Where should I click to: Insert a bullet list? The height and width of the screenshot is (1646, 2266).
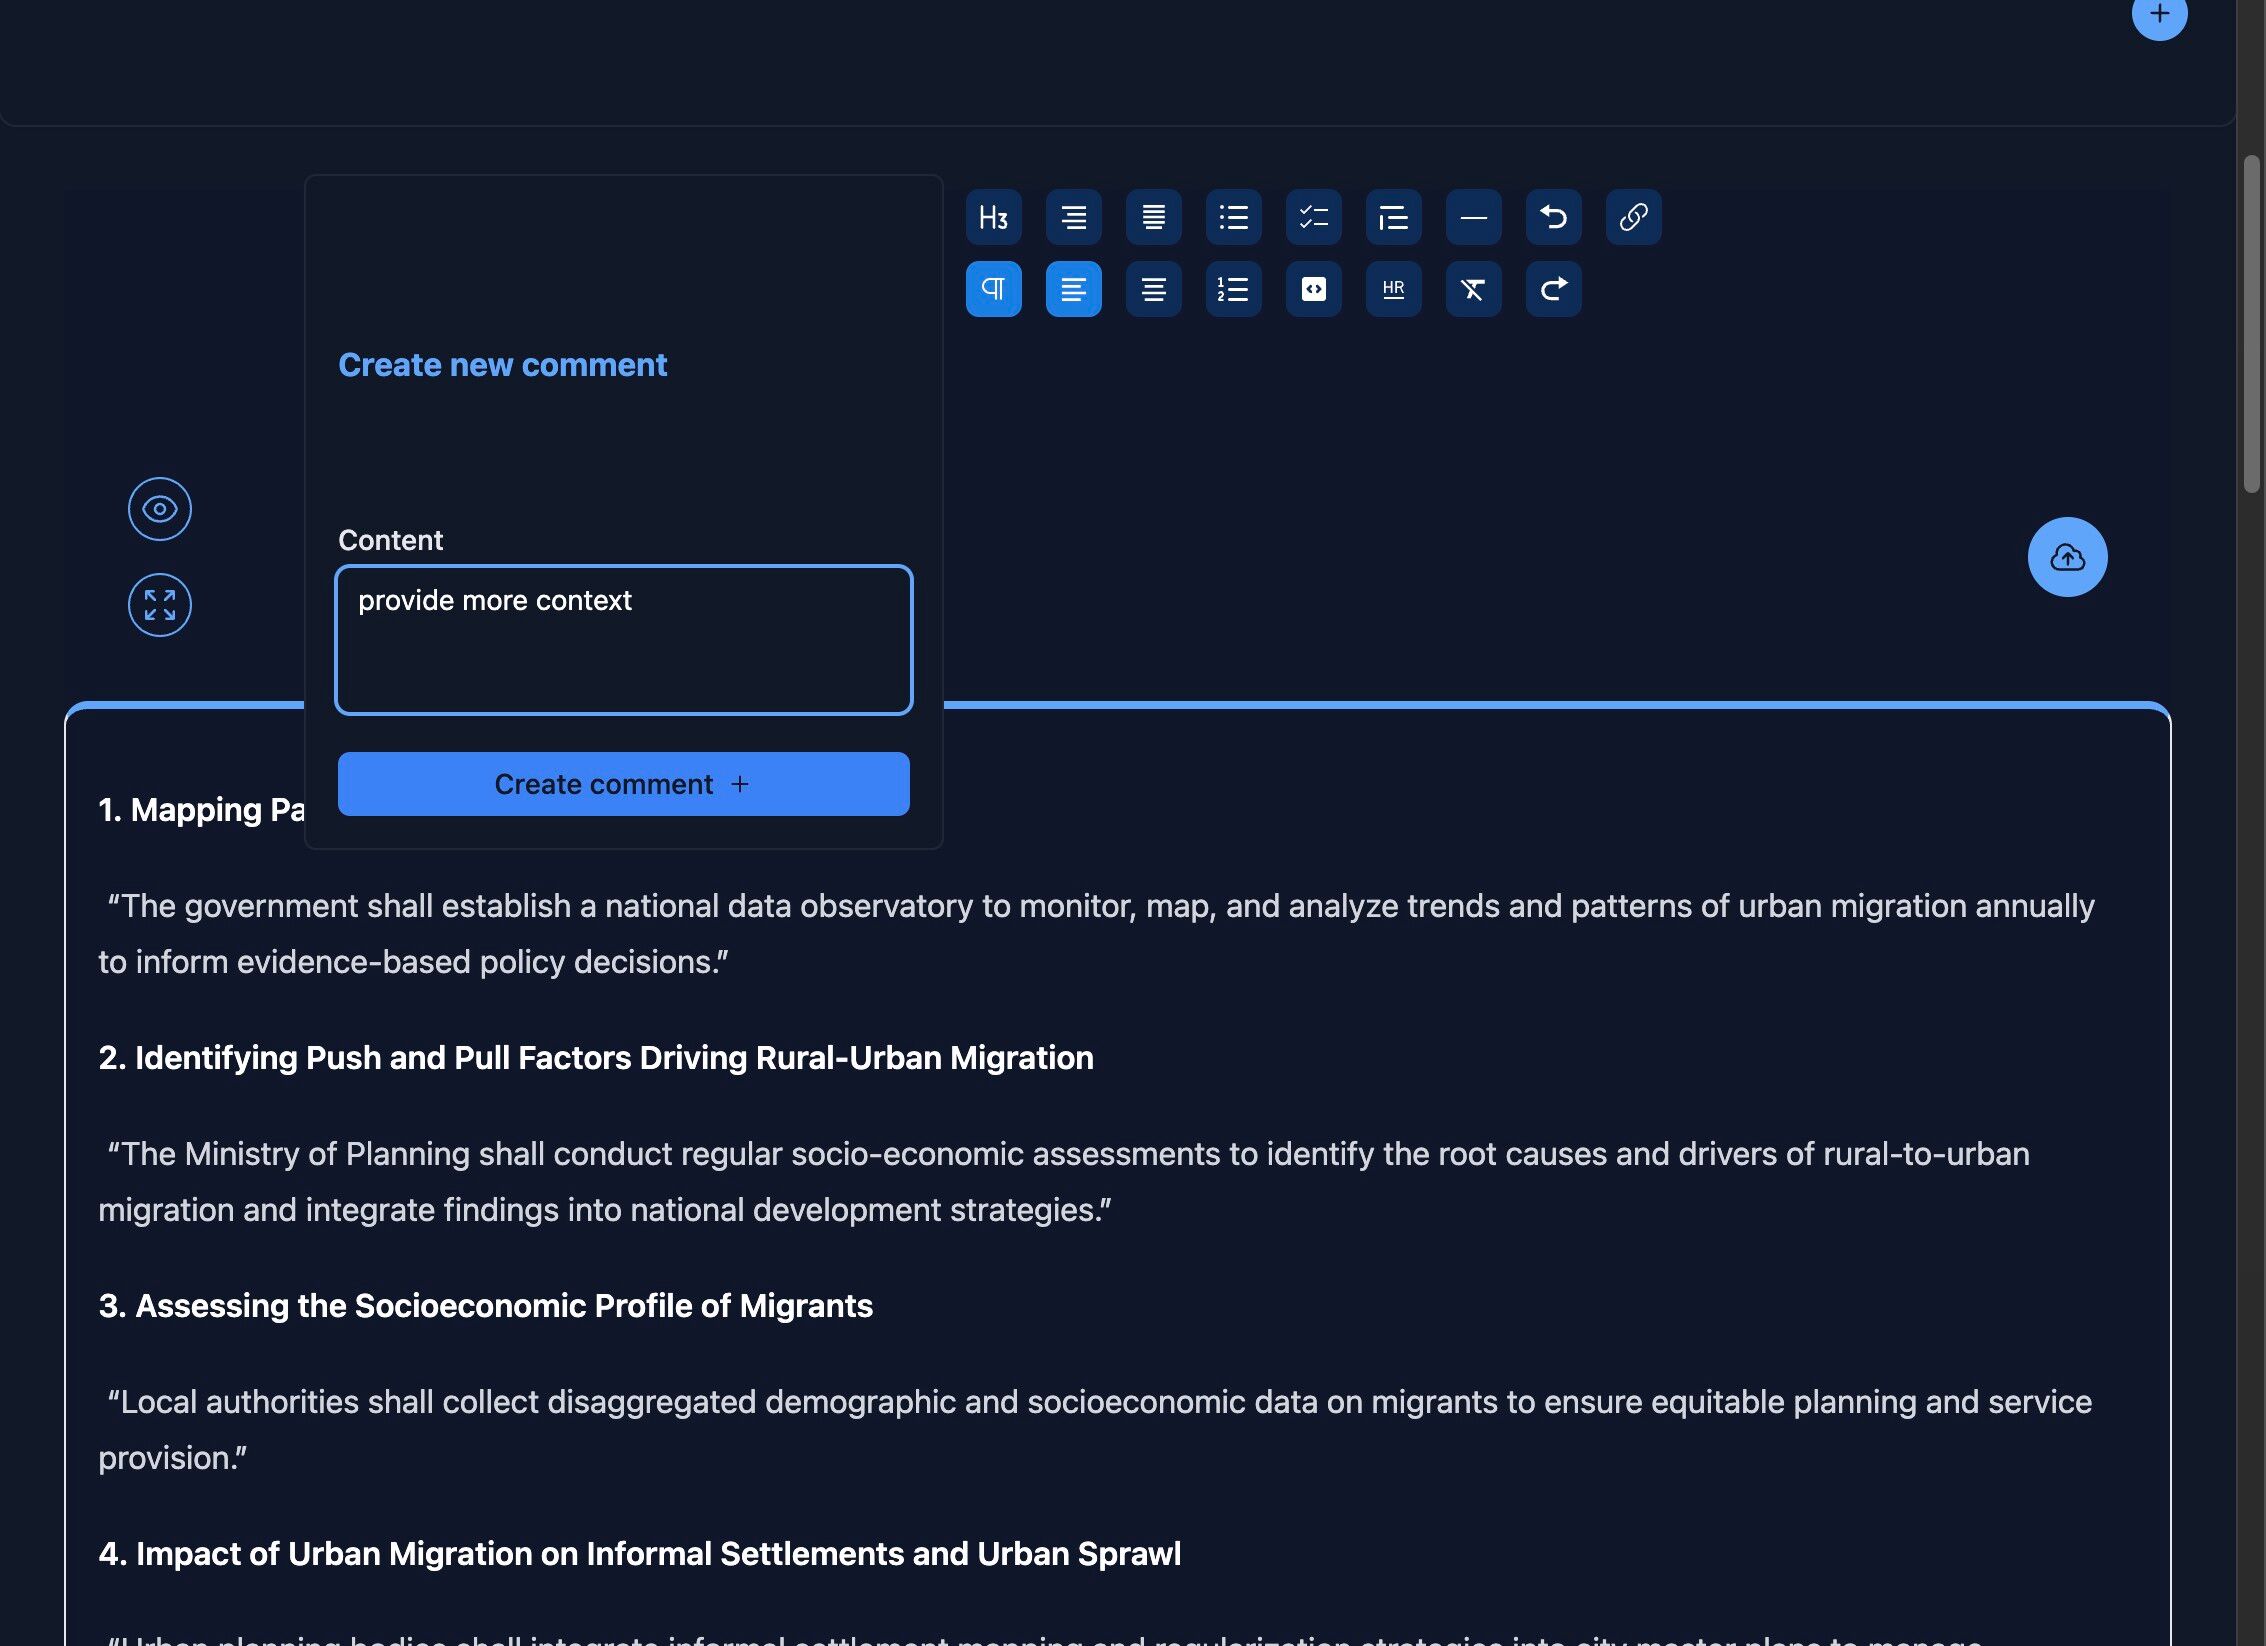tap(1233, 217)
